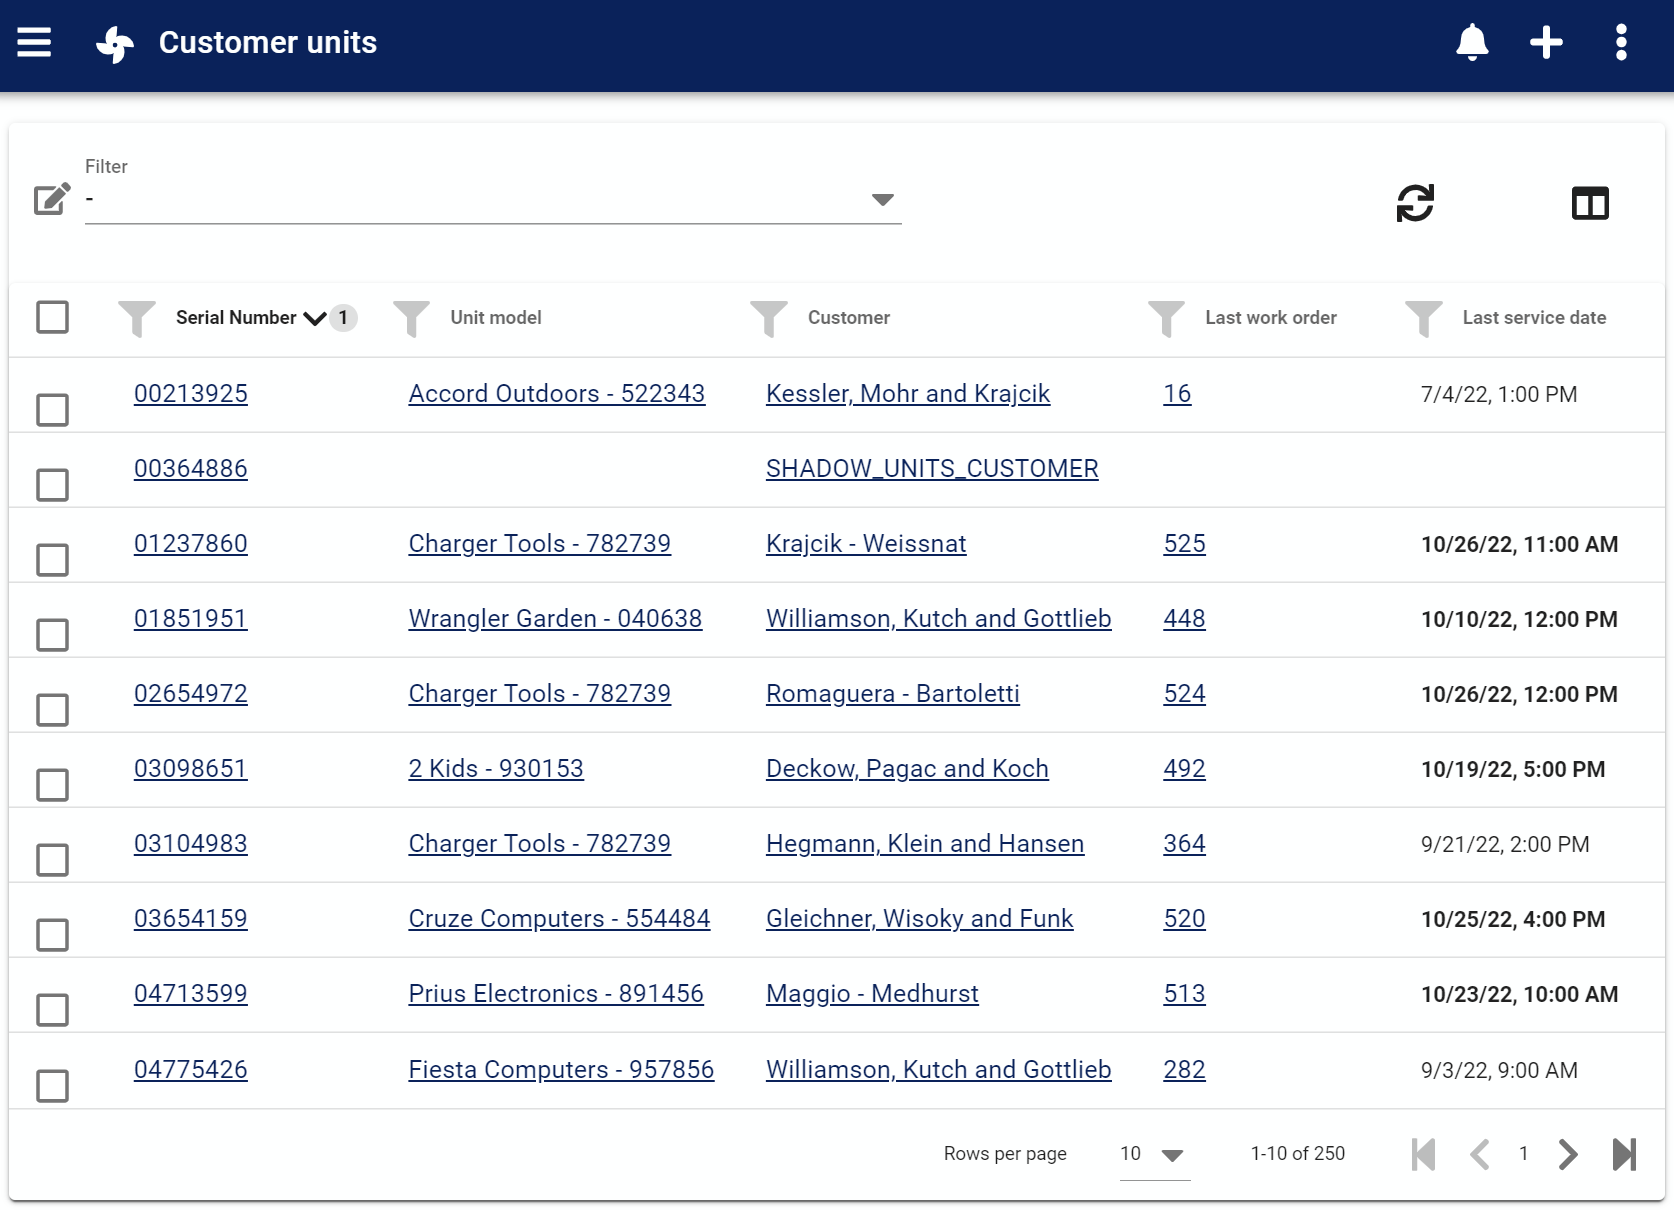Click the fan-shaped app logo
The width and height of the screenshot is (1674, 1210).
115,43
